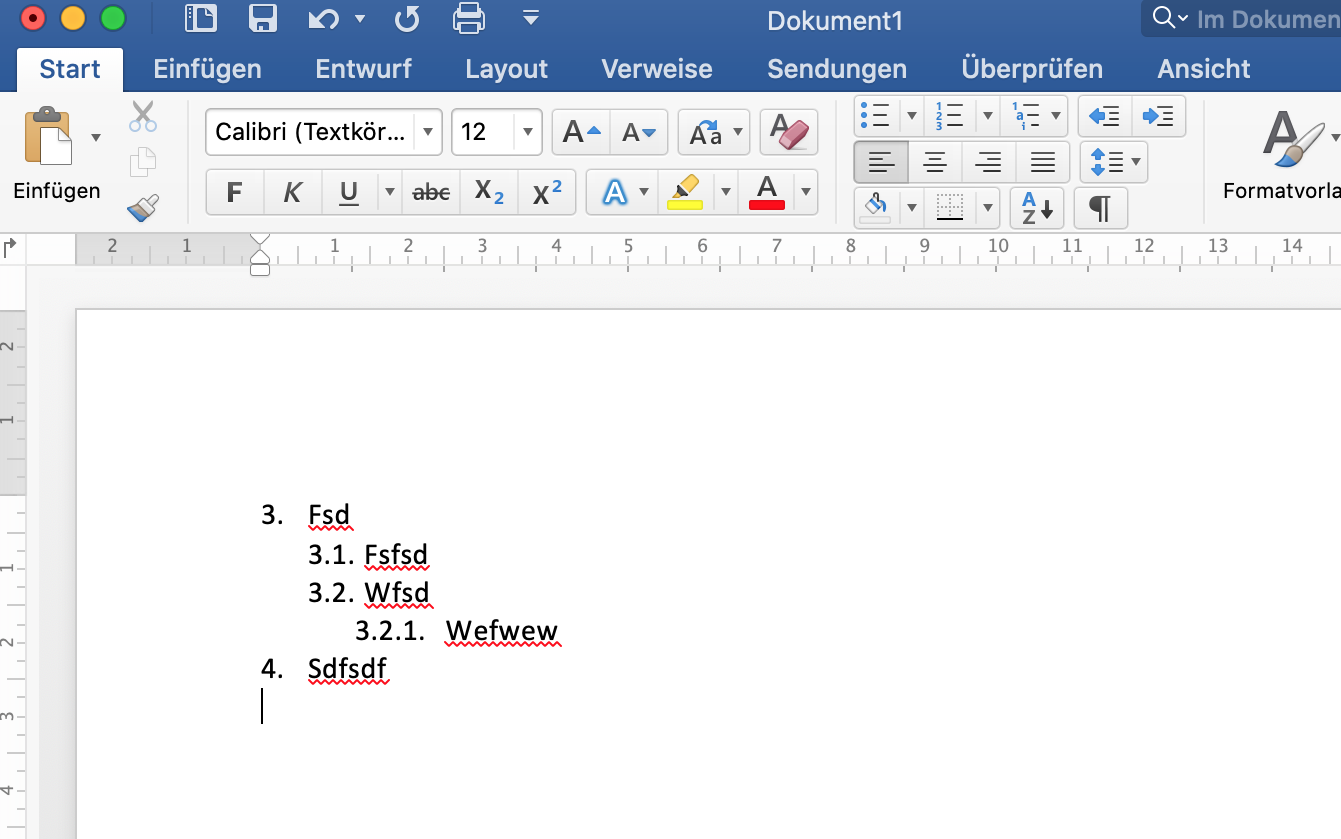Decrease the paragraph indent
This screenshot has width=1341, height=839.
click(x=1104, y=116)
